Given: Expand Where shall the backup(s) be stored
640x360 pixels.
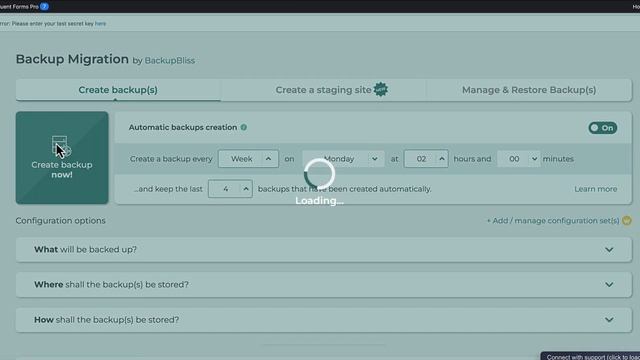Looking at the screenshot, I should click(324, 284).
